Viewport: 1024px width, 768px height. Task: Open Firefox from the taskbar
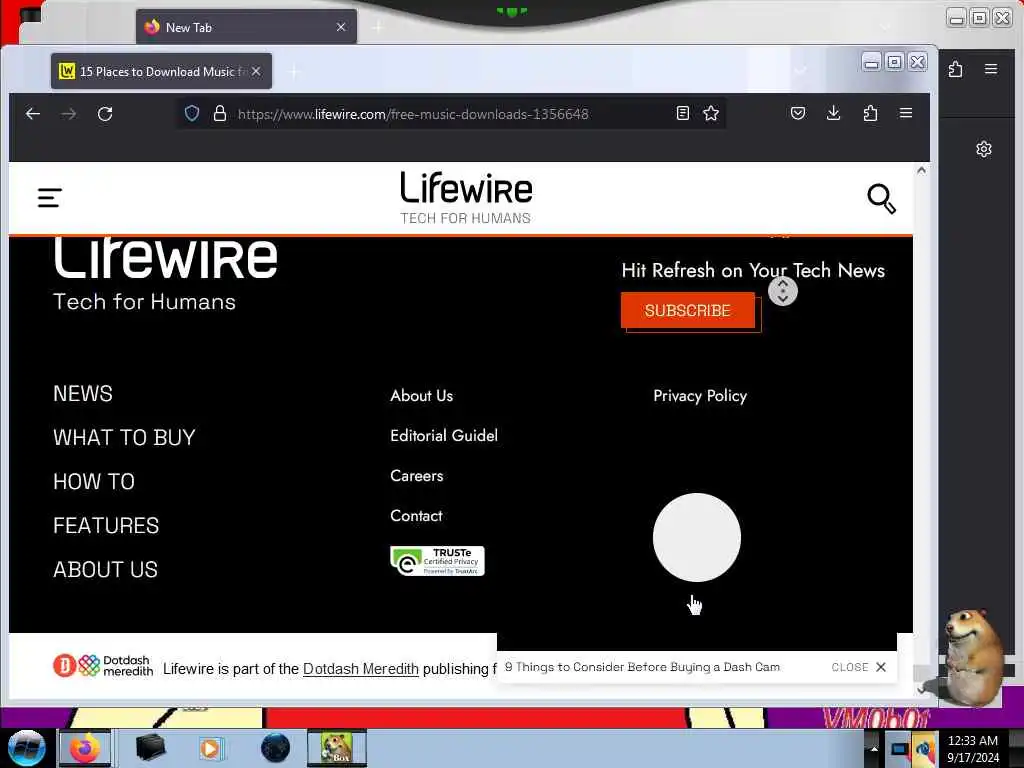[x=85, y=748]
